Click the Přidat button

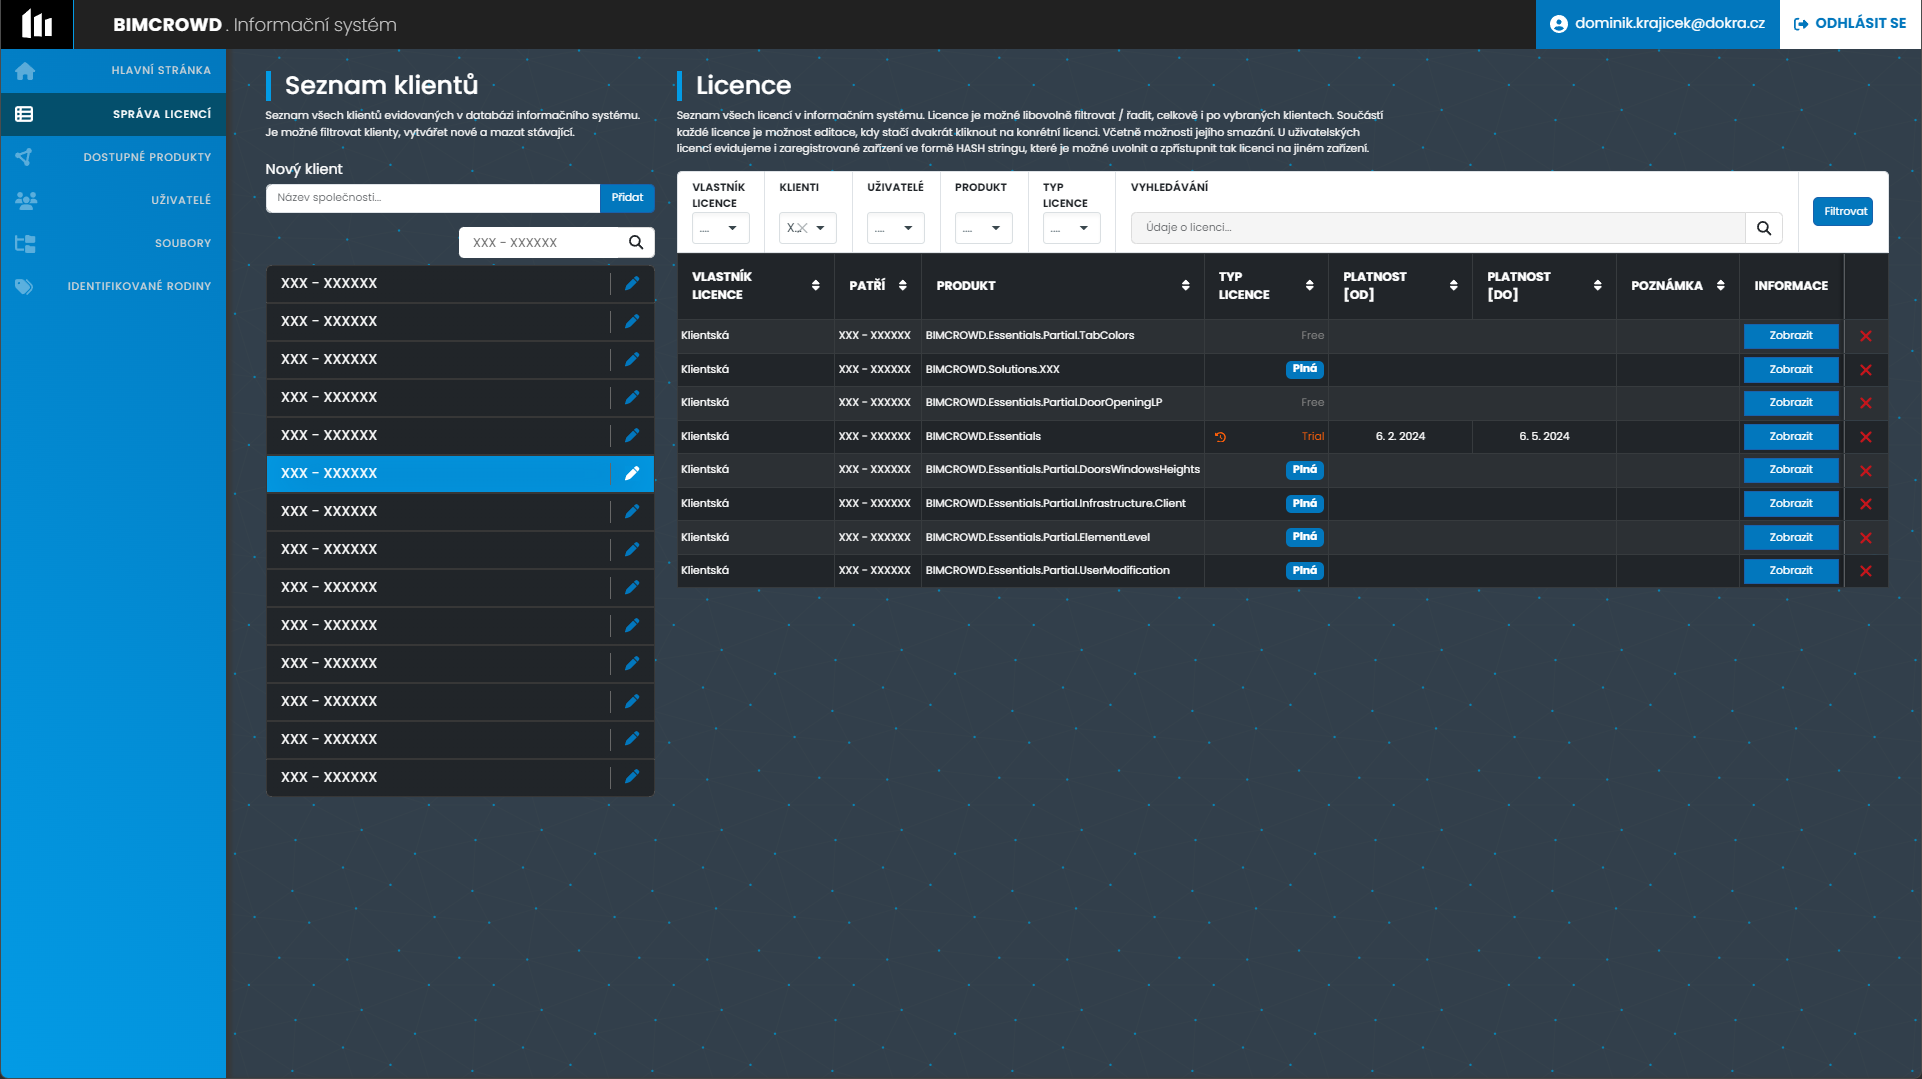627,198
